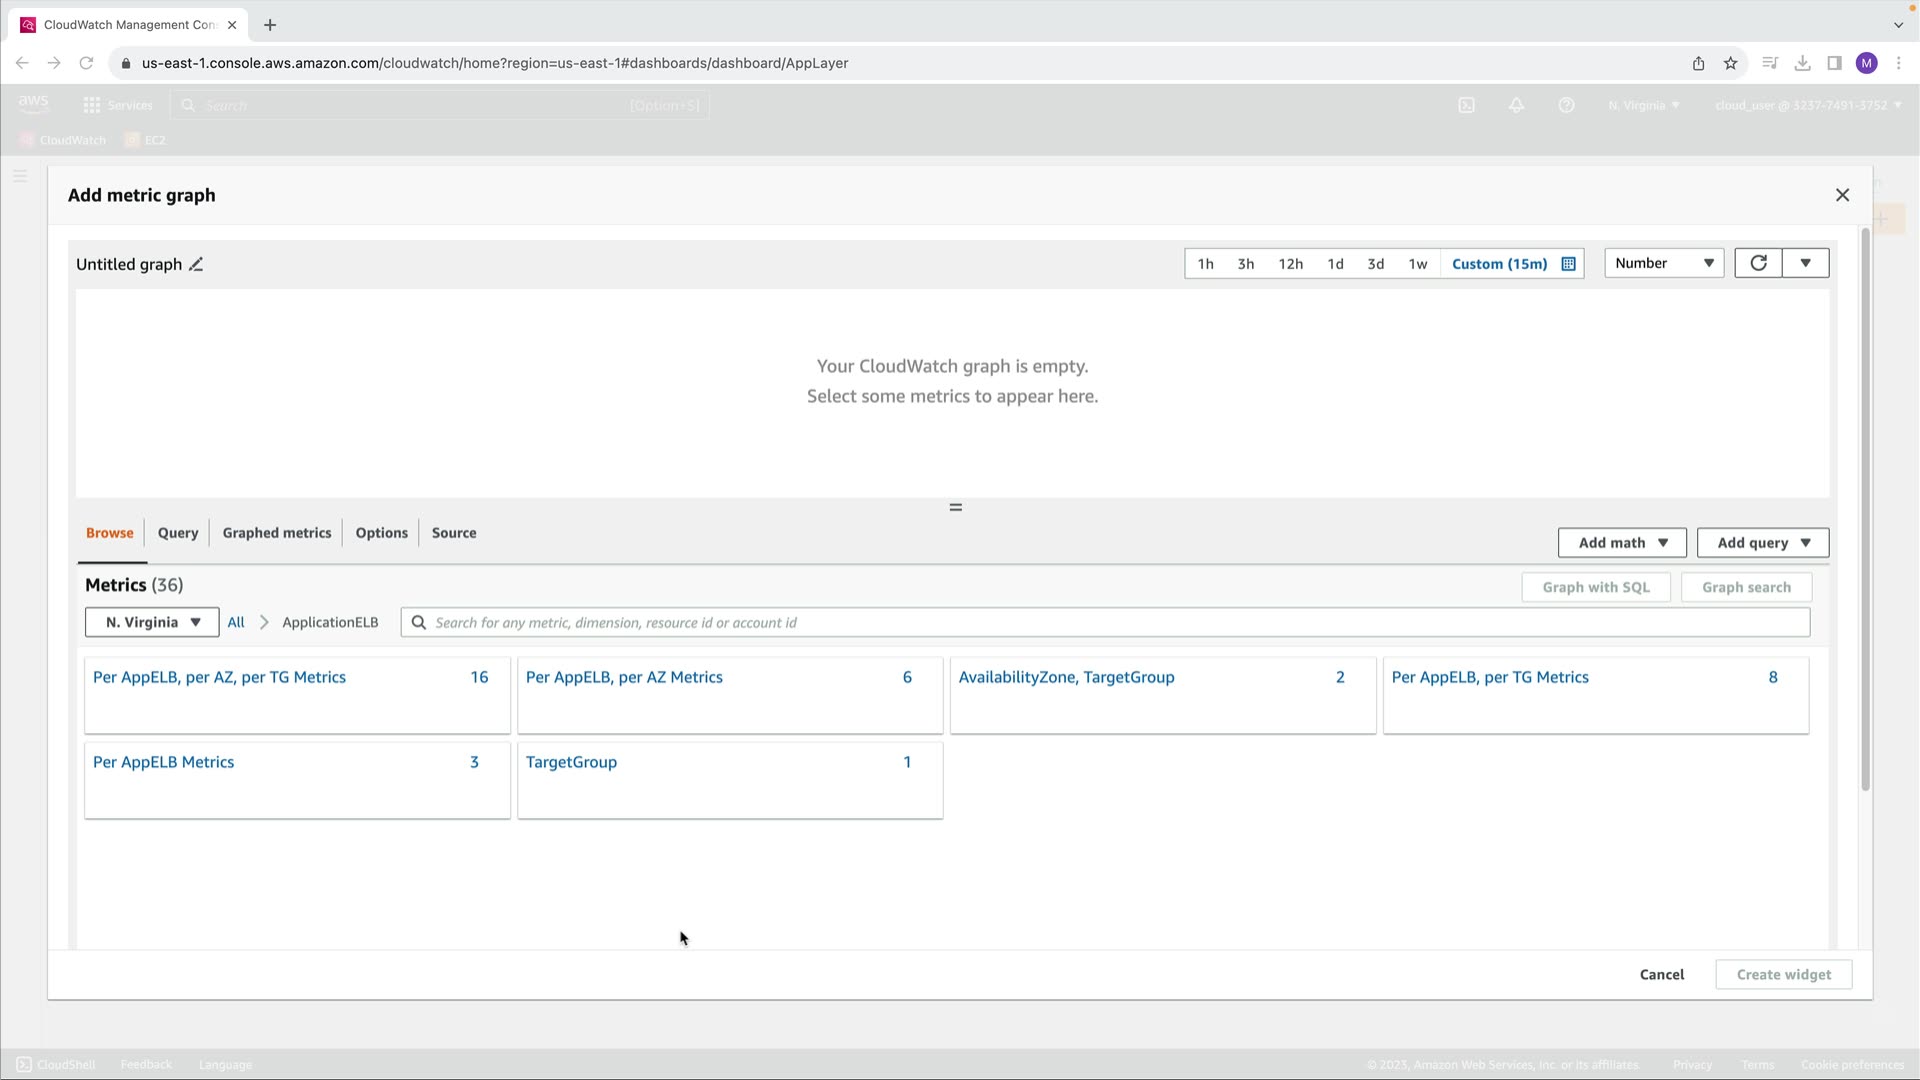Open the Source tab
The width and height of the screenshot is (1920, 1080).
tap(453, 533)
